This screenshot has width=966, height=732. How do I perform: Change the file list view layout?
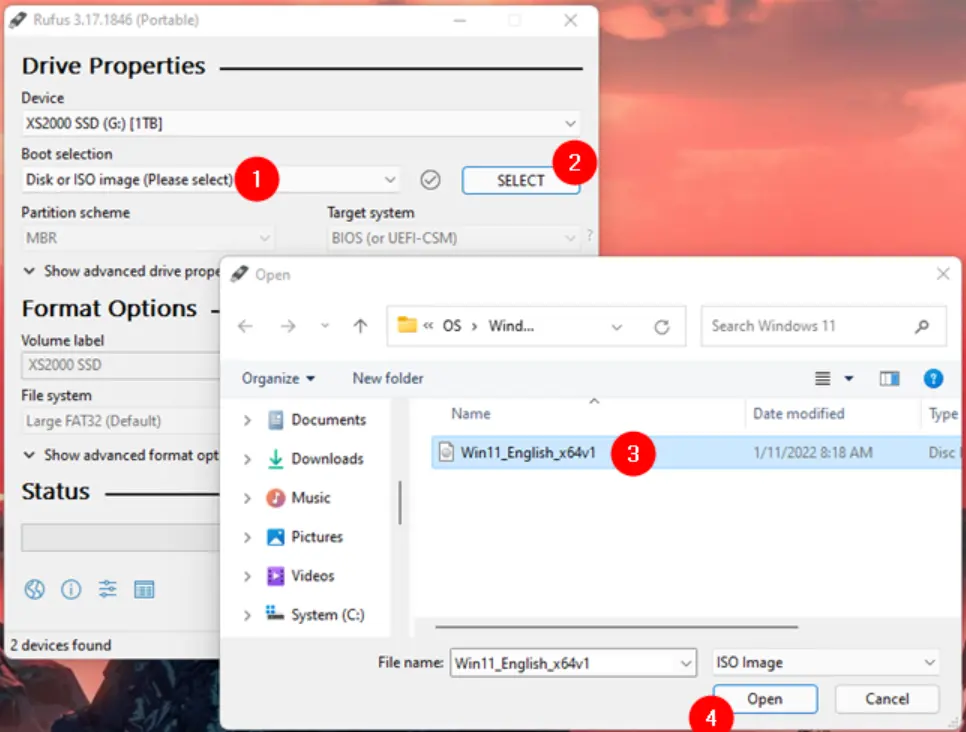(822, 378)
